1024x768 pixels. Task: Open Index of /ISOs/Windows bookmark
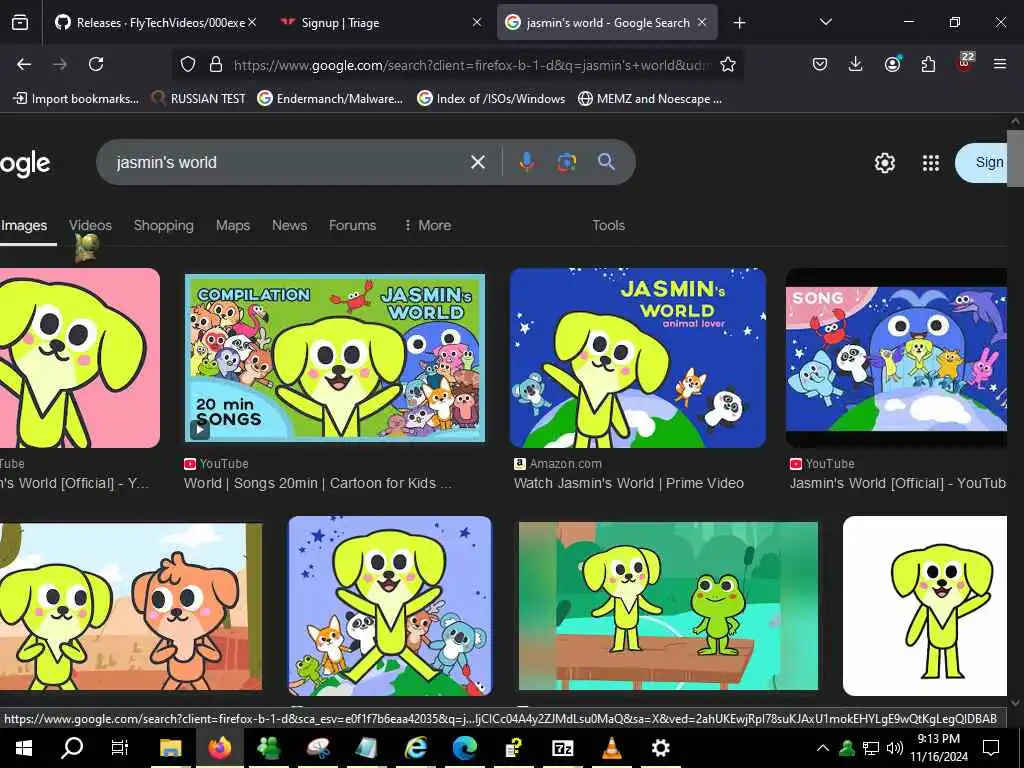click(491, 99)
